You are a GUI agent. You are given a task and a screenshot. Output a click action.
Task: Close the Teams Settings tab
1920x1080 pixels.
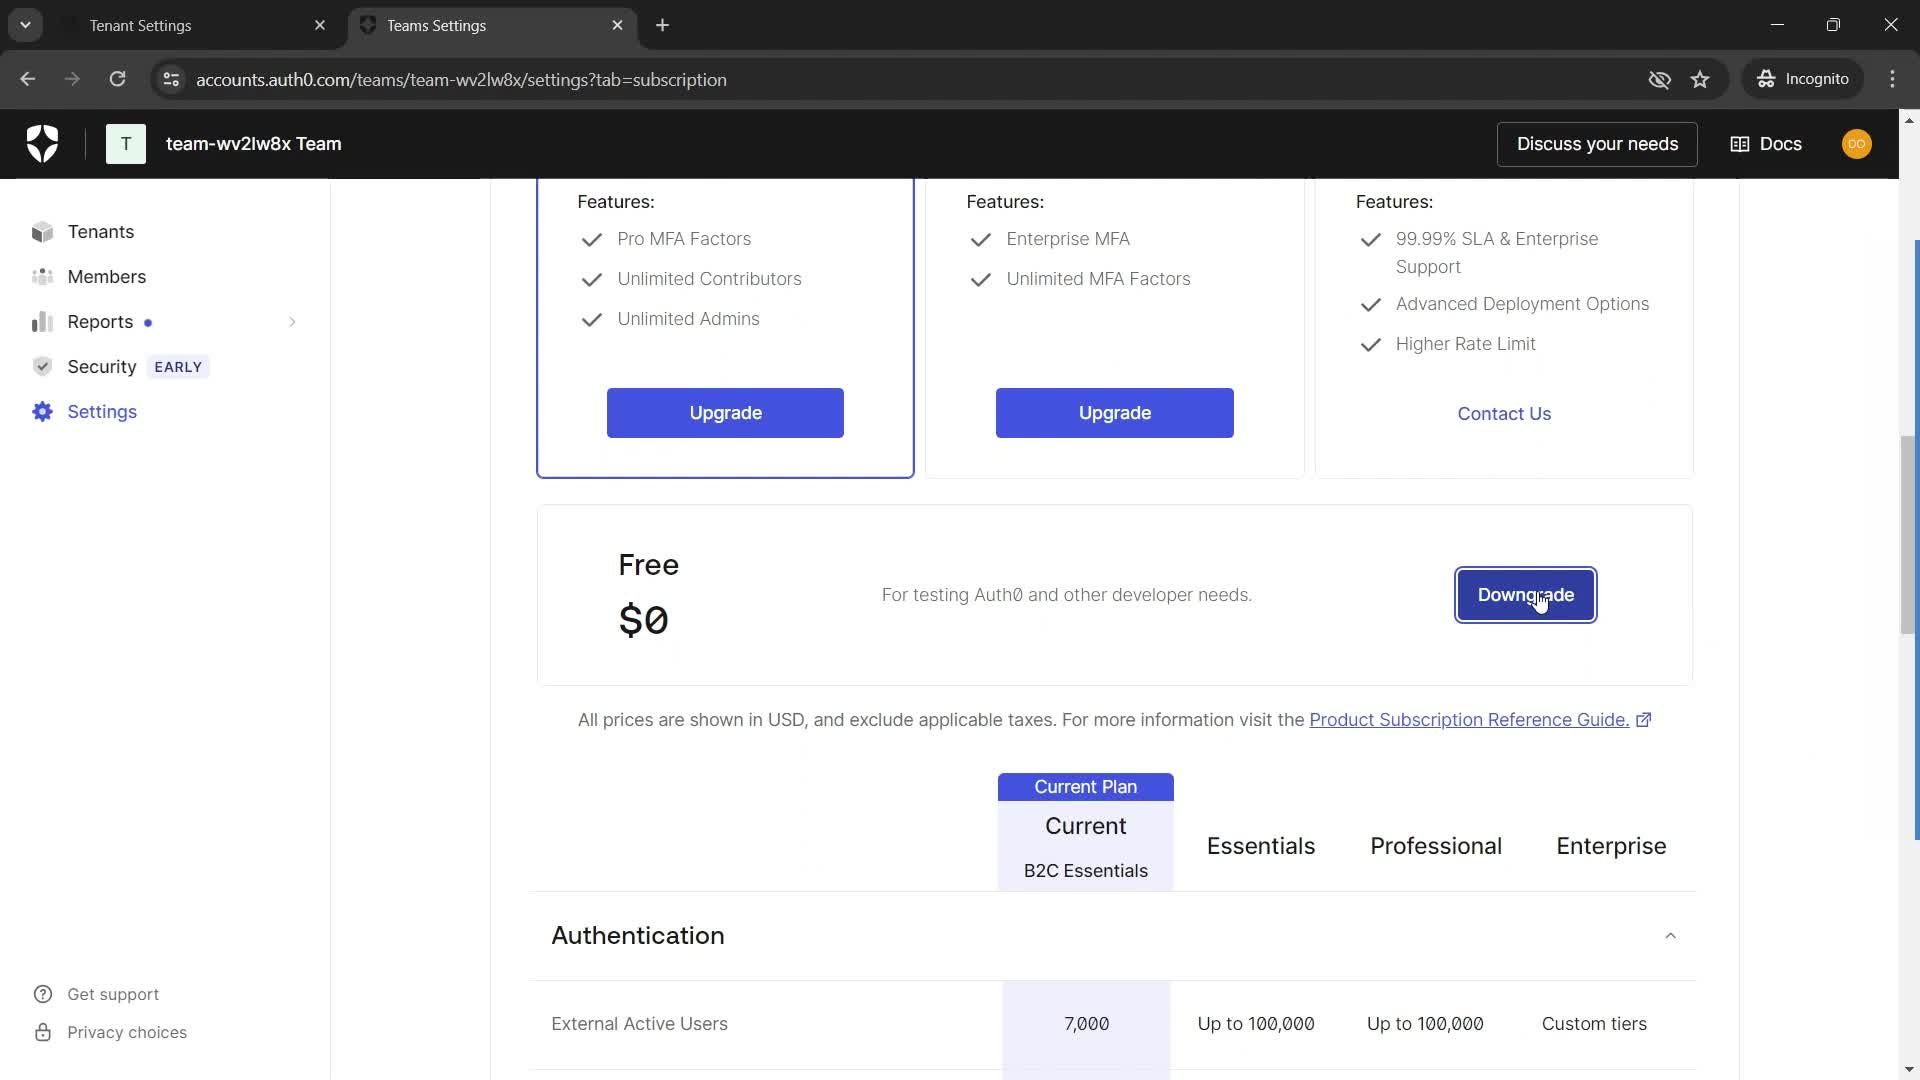tap(617, 25)
